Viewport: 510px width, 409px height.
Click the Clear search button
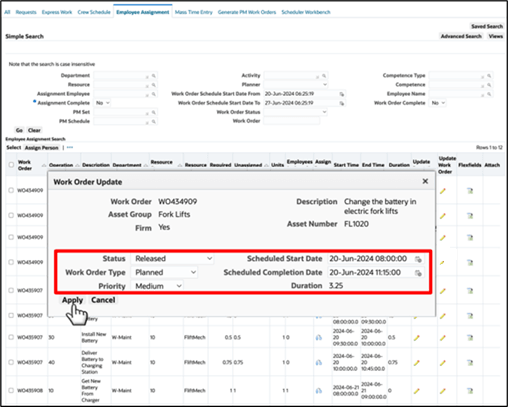[34, 131]
